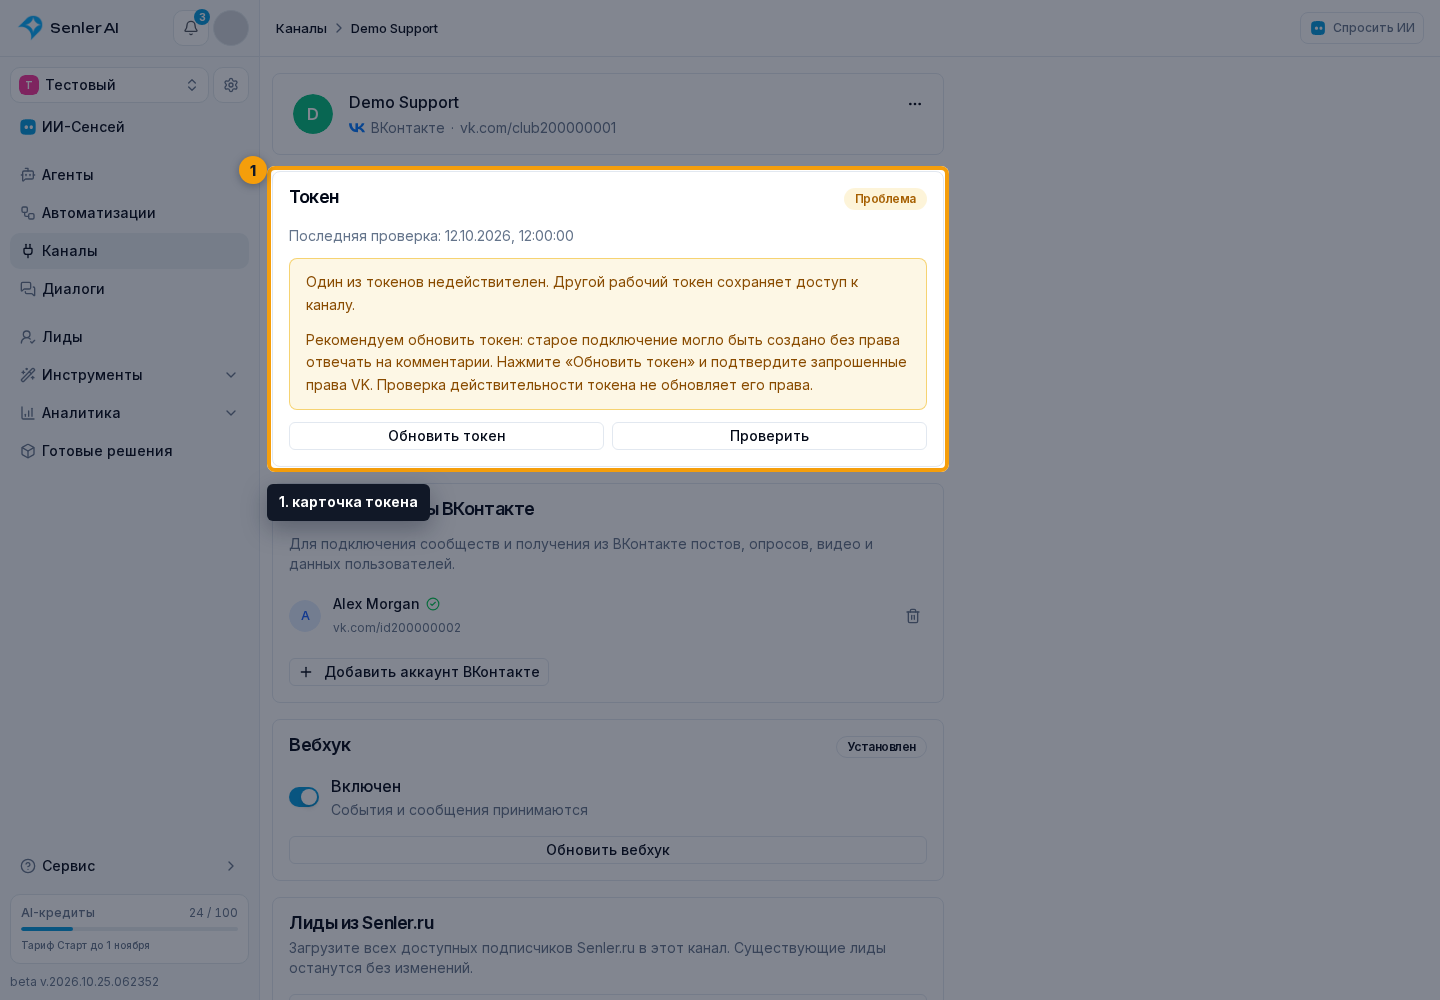The image size is (1440, 1000).
Task: Delete Alex Morgan account with trash icon
Action: click(913, 616)
